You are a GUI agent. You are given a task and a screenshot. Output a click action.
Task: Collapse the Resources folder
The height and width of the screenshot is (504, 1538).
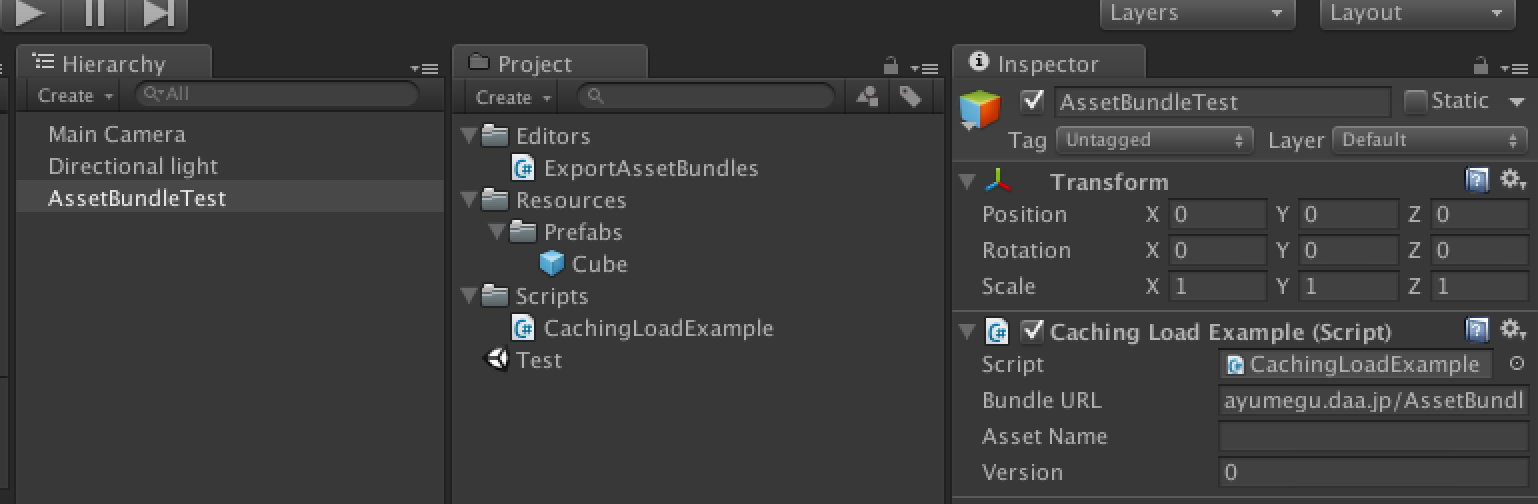[469, 201]
